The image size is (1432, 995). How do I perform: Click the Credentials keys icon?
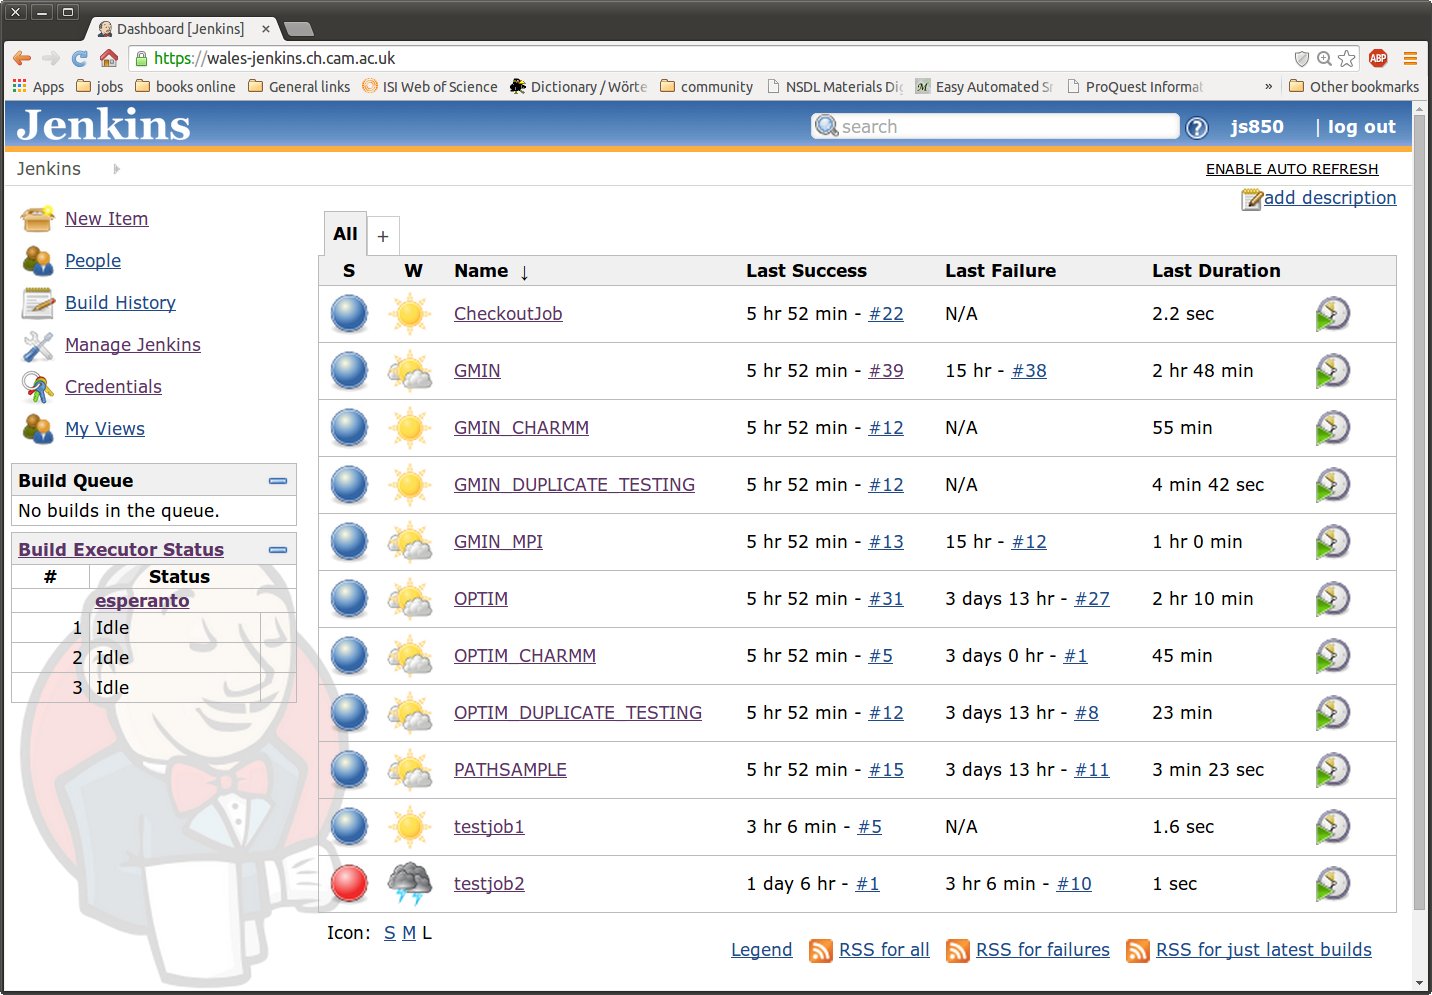[38, 387]
